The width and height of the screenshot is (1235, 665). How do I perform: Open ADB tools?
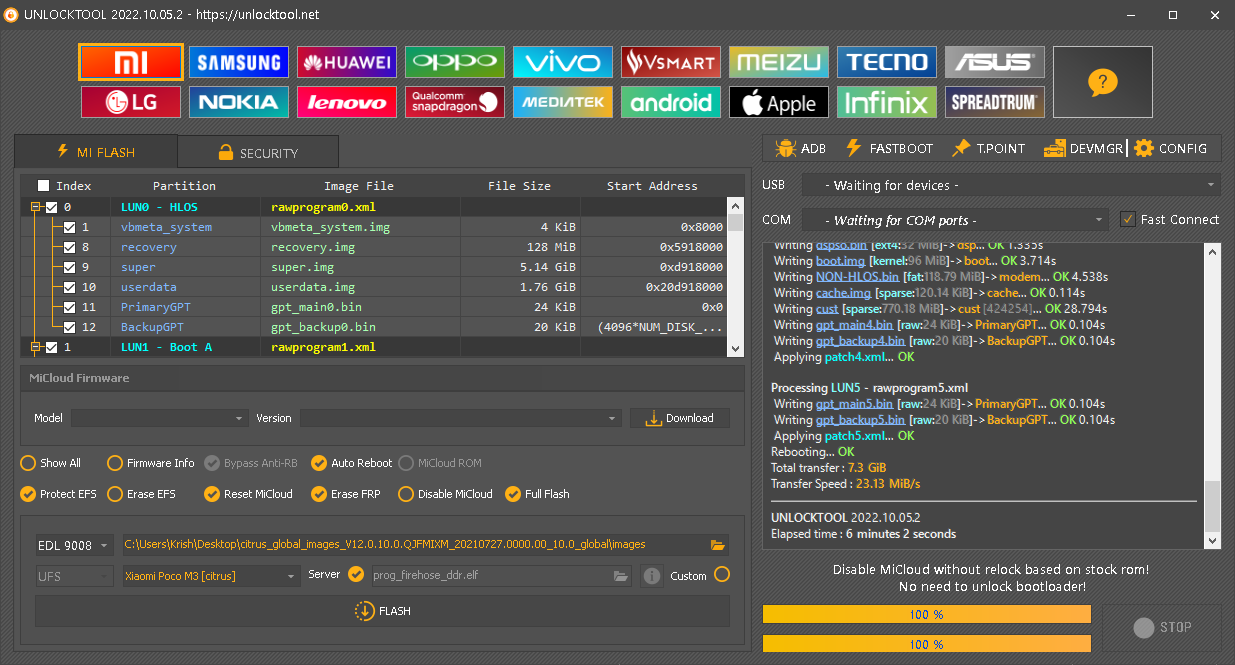pos(800,148)
